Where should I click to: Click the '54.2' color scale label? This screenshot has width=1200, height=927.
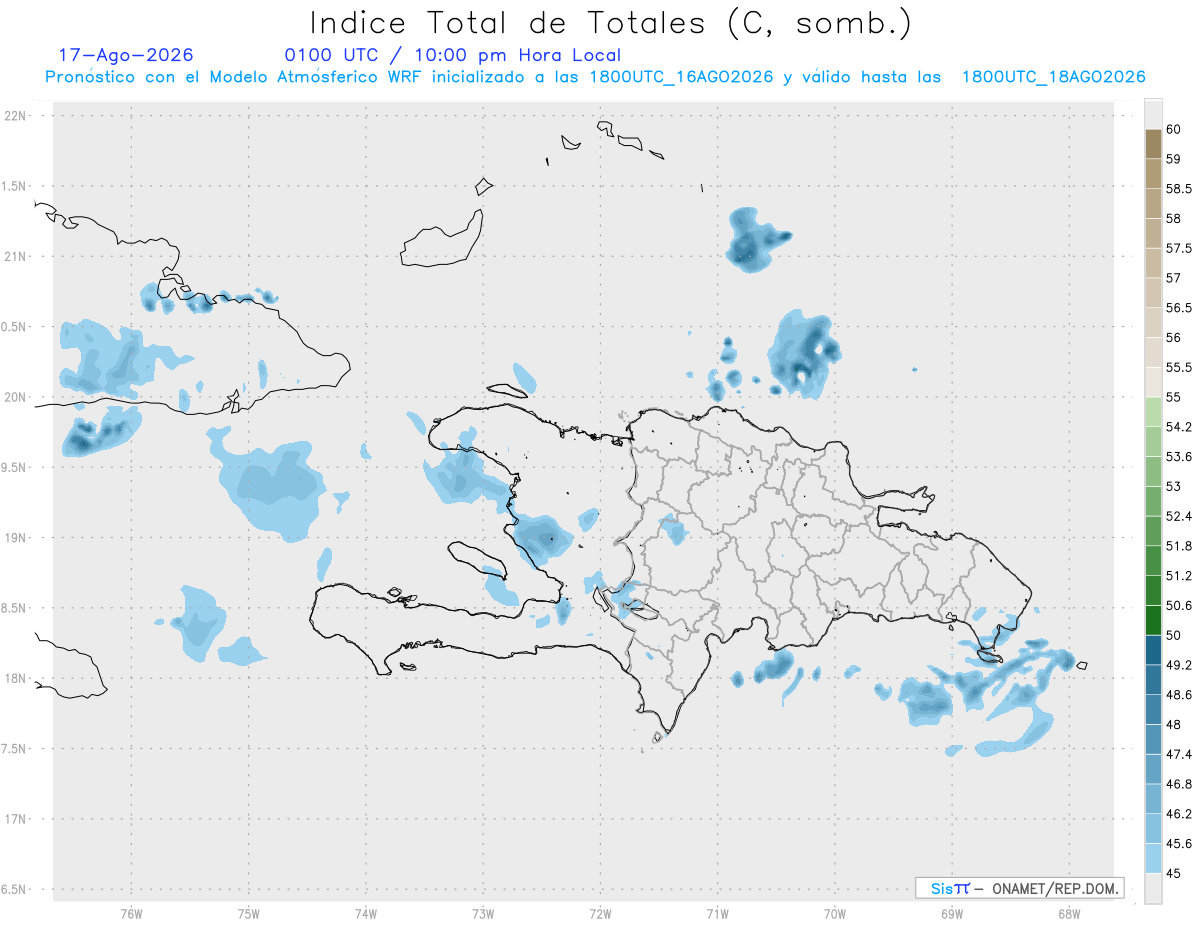[1179, 427]
